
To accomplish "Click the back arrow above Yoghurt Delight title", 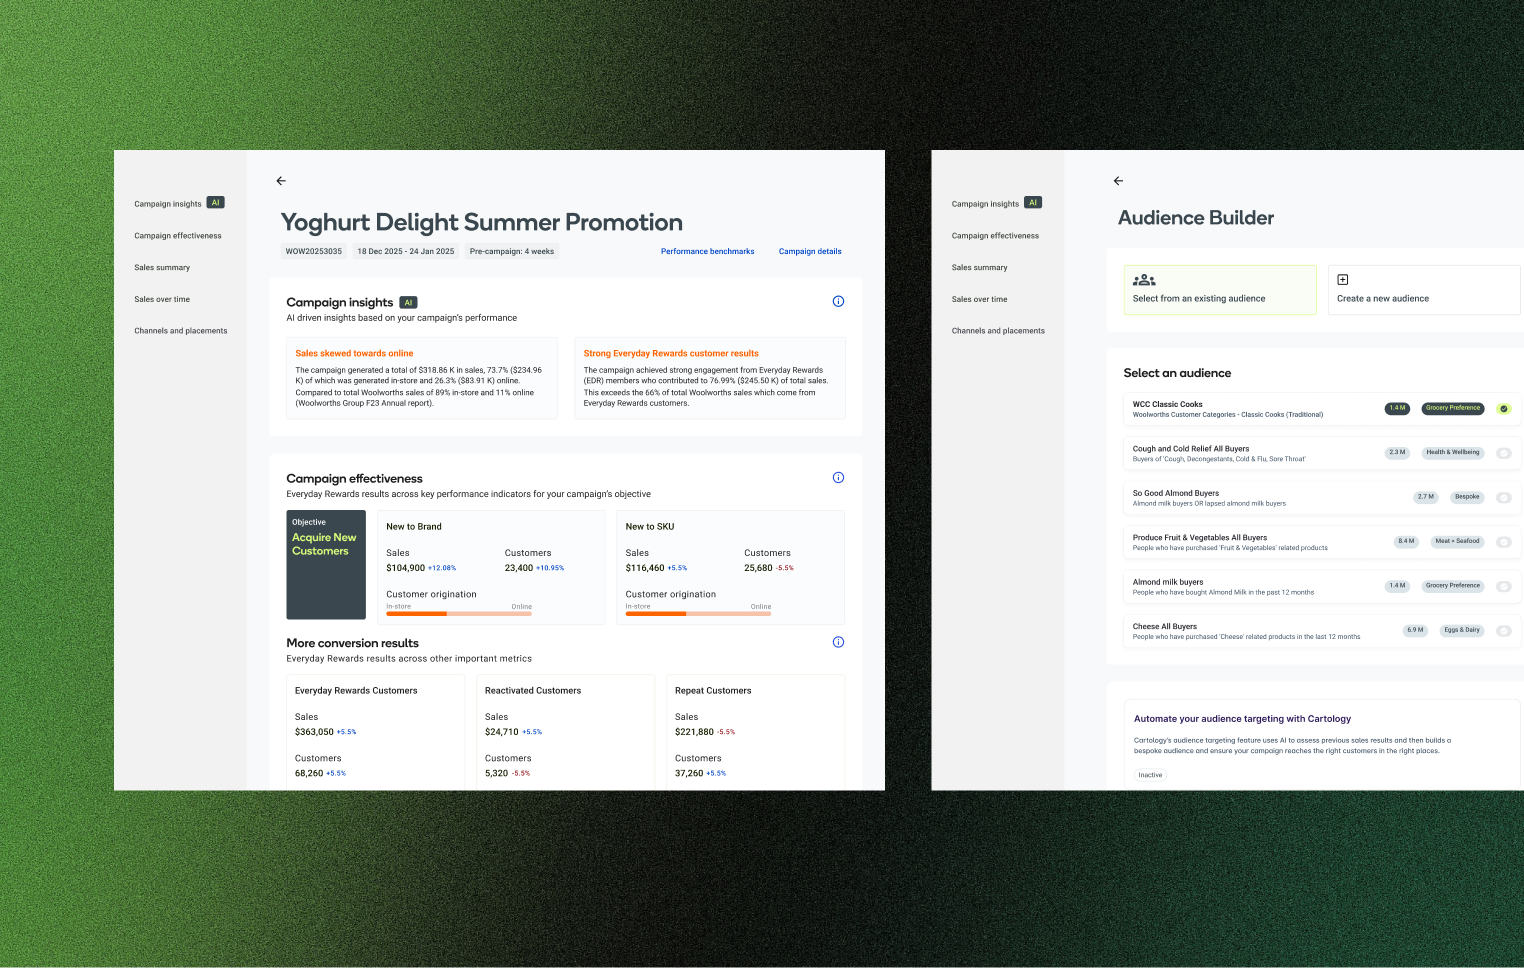I will point(281,181).
